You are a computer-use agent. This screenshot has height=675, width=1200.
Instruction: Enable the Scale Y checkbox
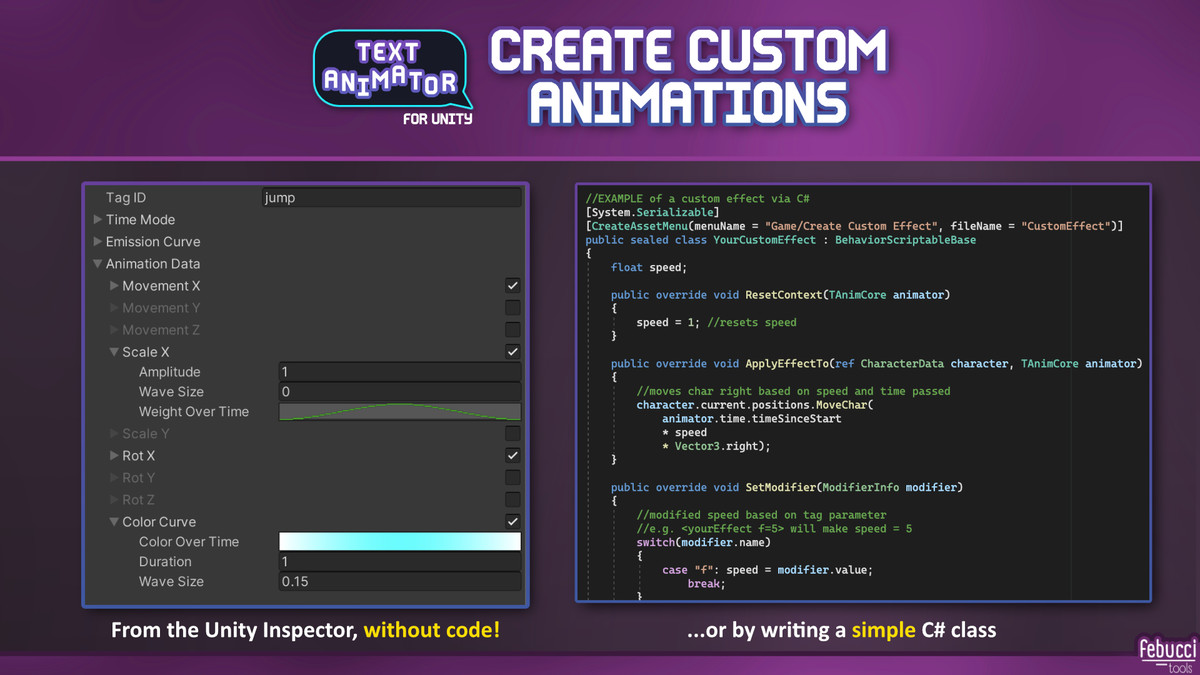[x=512, y=434]
